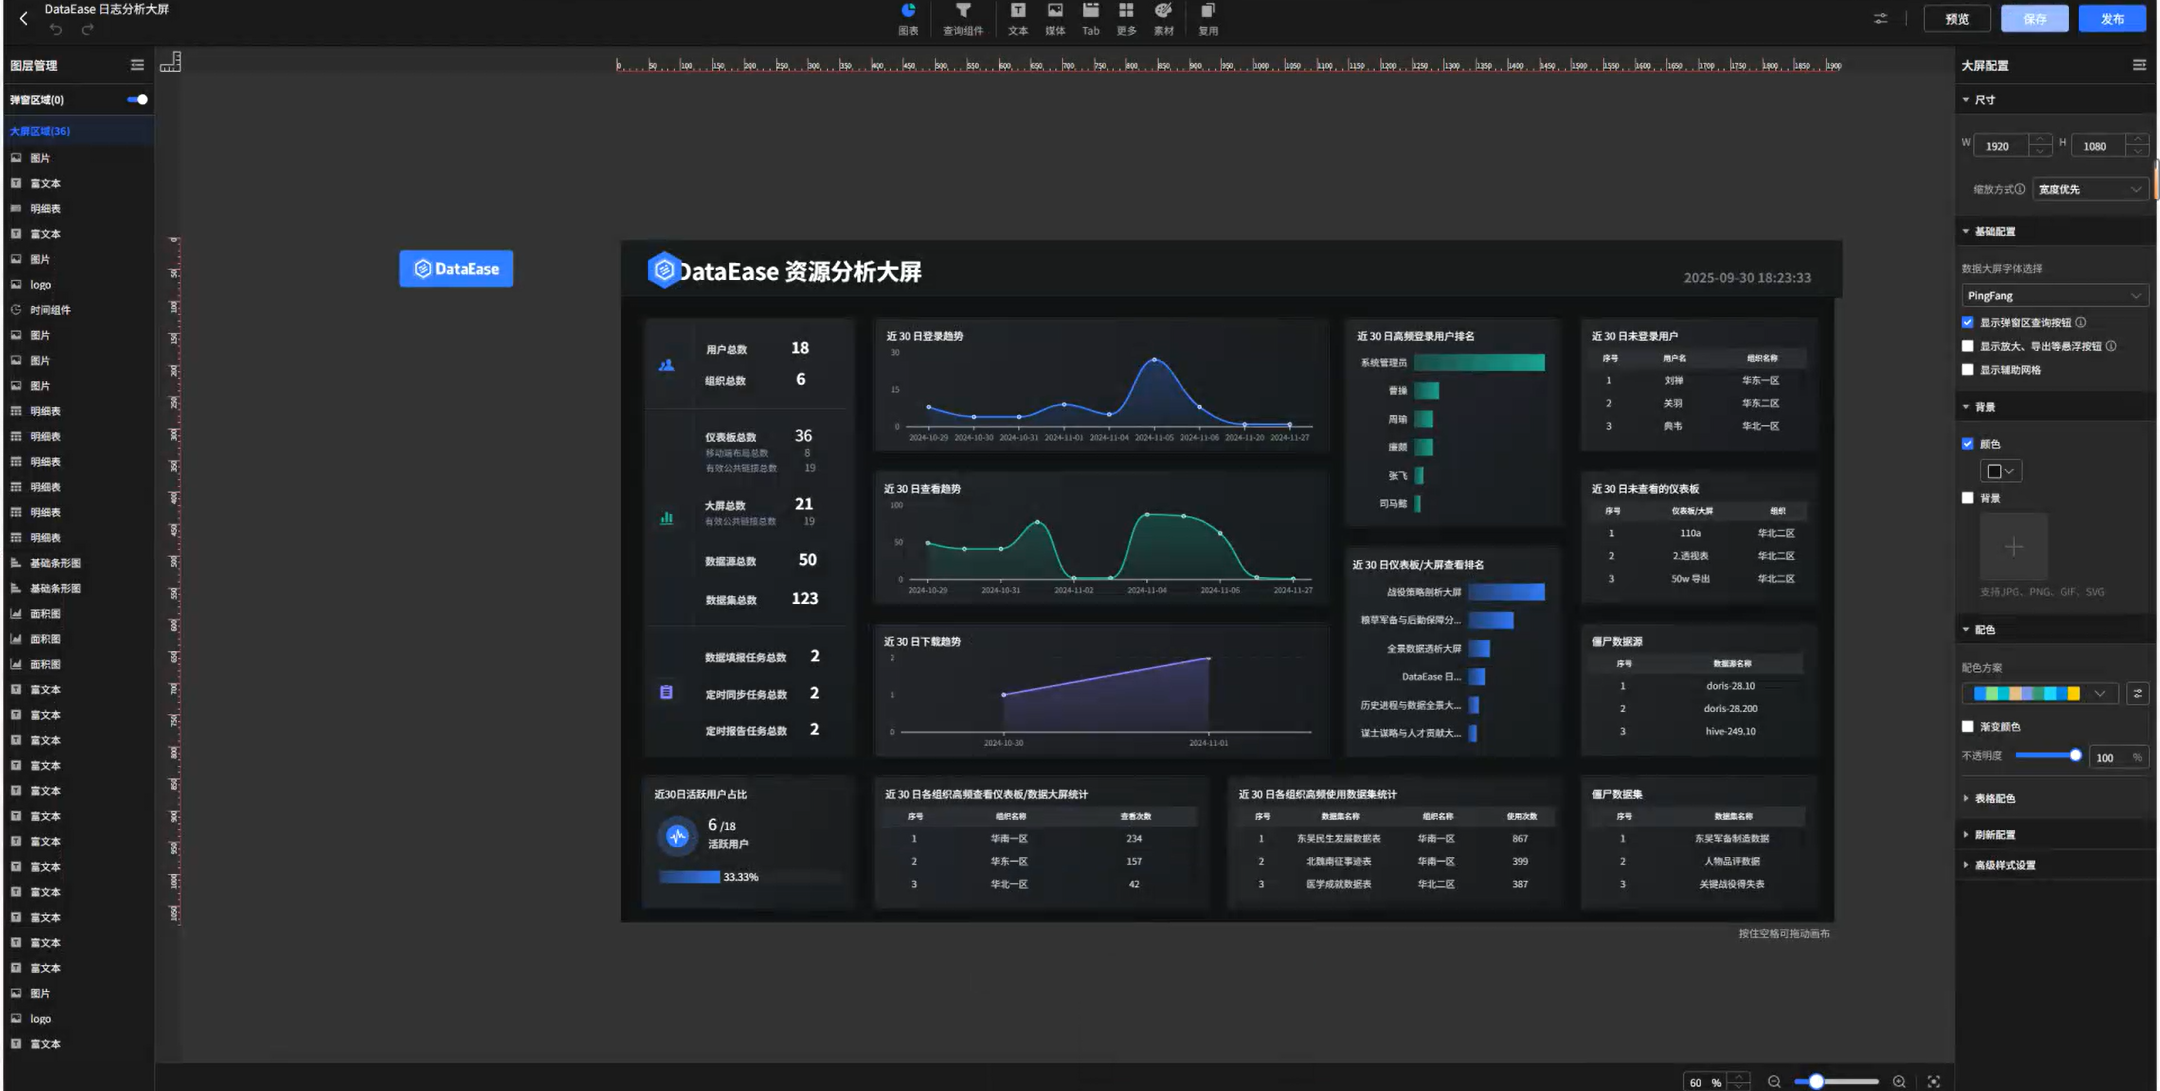Adjust the 不透明度 opacity slider

2075,756
